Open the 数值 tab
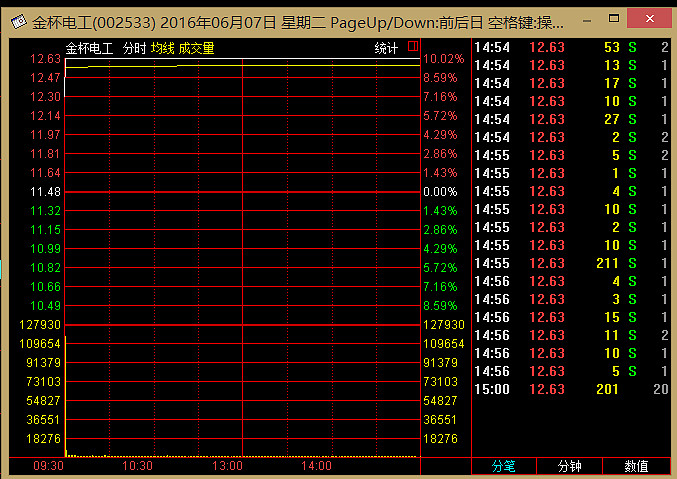This screenshot has height=479, width=677. click(636, 466)
